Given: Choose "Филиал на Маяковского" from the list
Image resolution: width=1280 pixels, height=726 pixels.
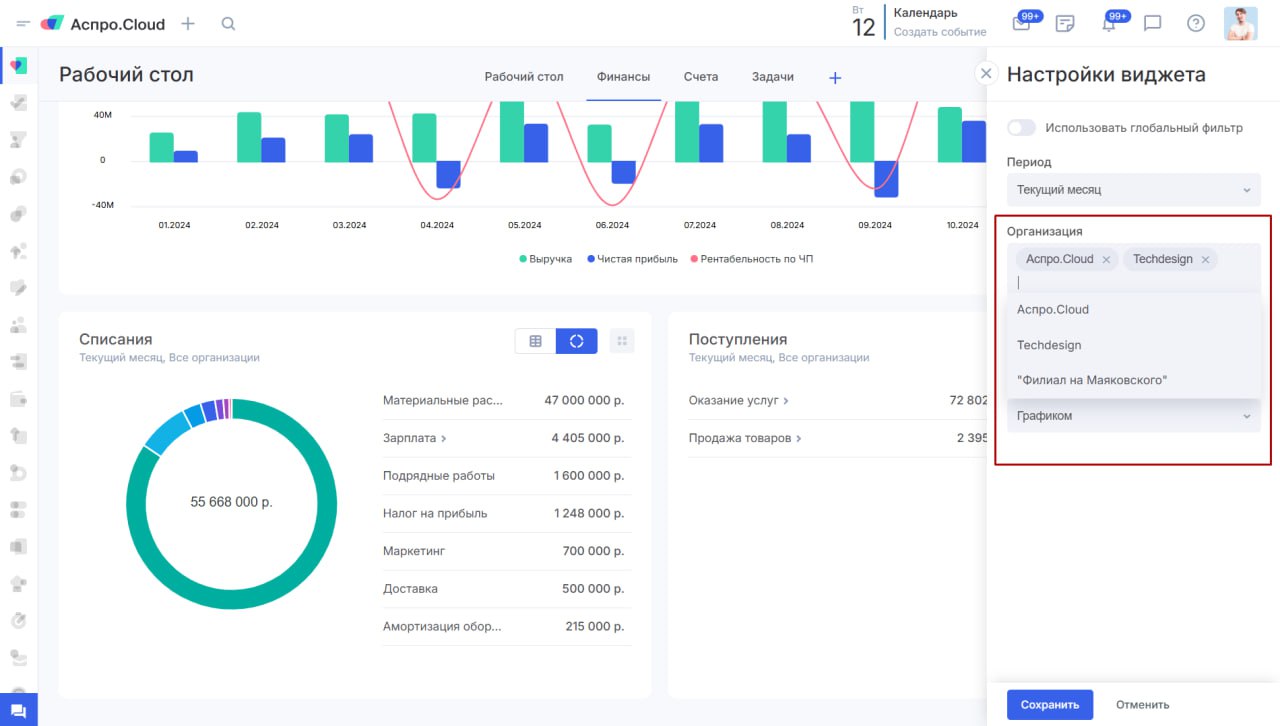Looking at the screenshot, I should click(x=1134, y=380).
